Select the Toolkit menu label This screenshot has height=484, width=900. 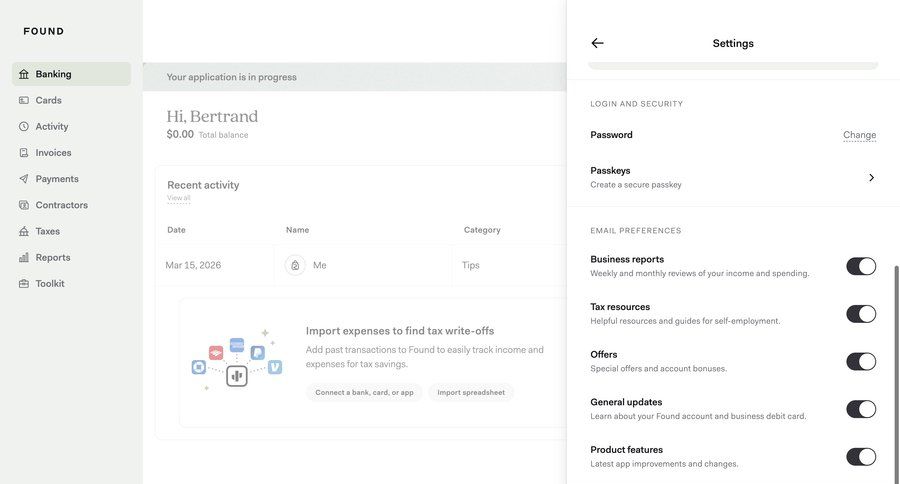pos(50,284)
